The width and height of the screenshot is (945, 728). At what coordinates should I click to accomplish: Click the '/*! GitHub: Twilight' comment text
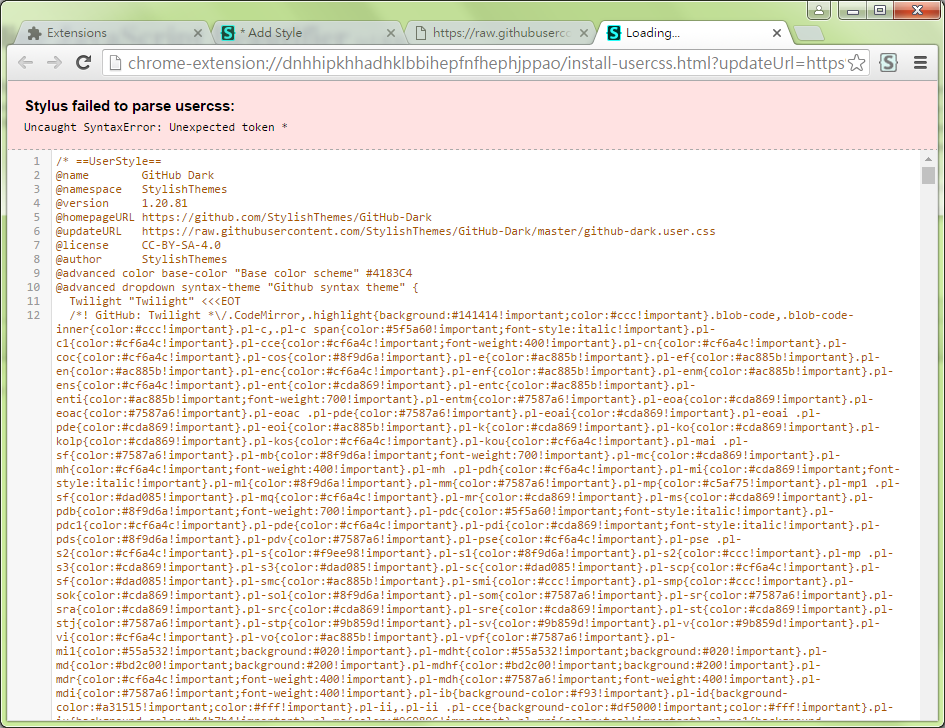coord(144,315)
